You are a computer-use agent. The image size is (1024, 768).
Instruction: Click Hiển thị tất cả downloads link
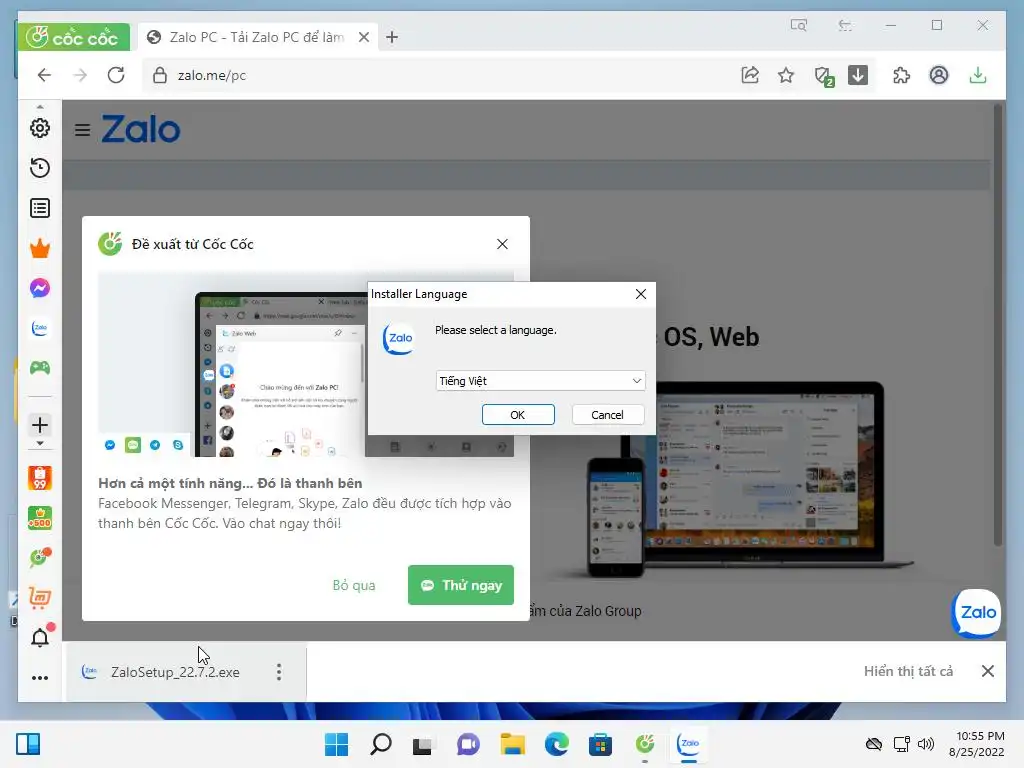908,671
